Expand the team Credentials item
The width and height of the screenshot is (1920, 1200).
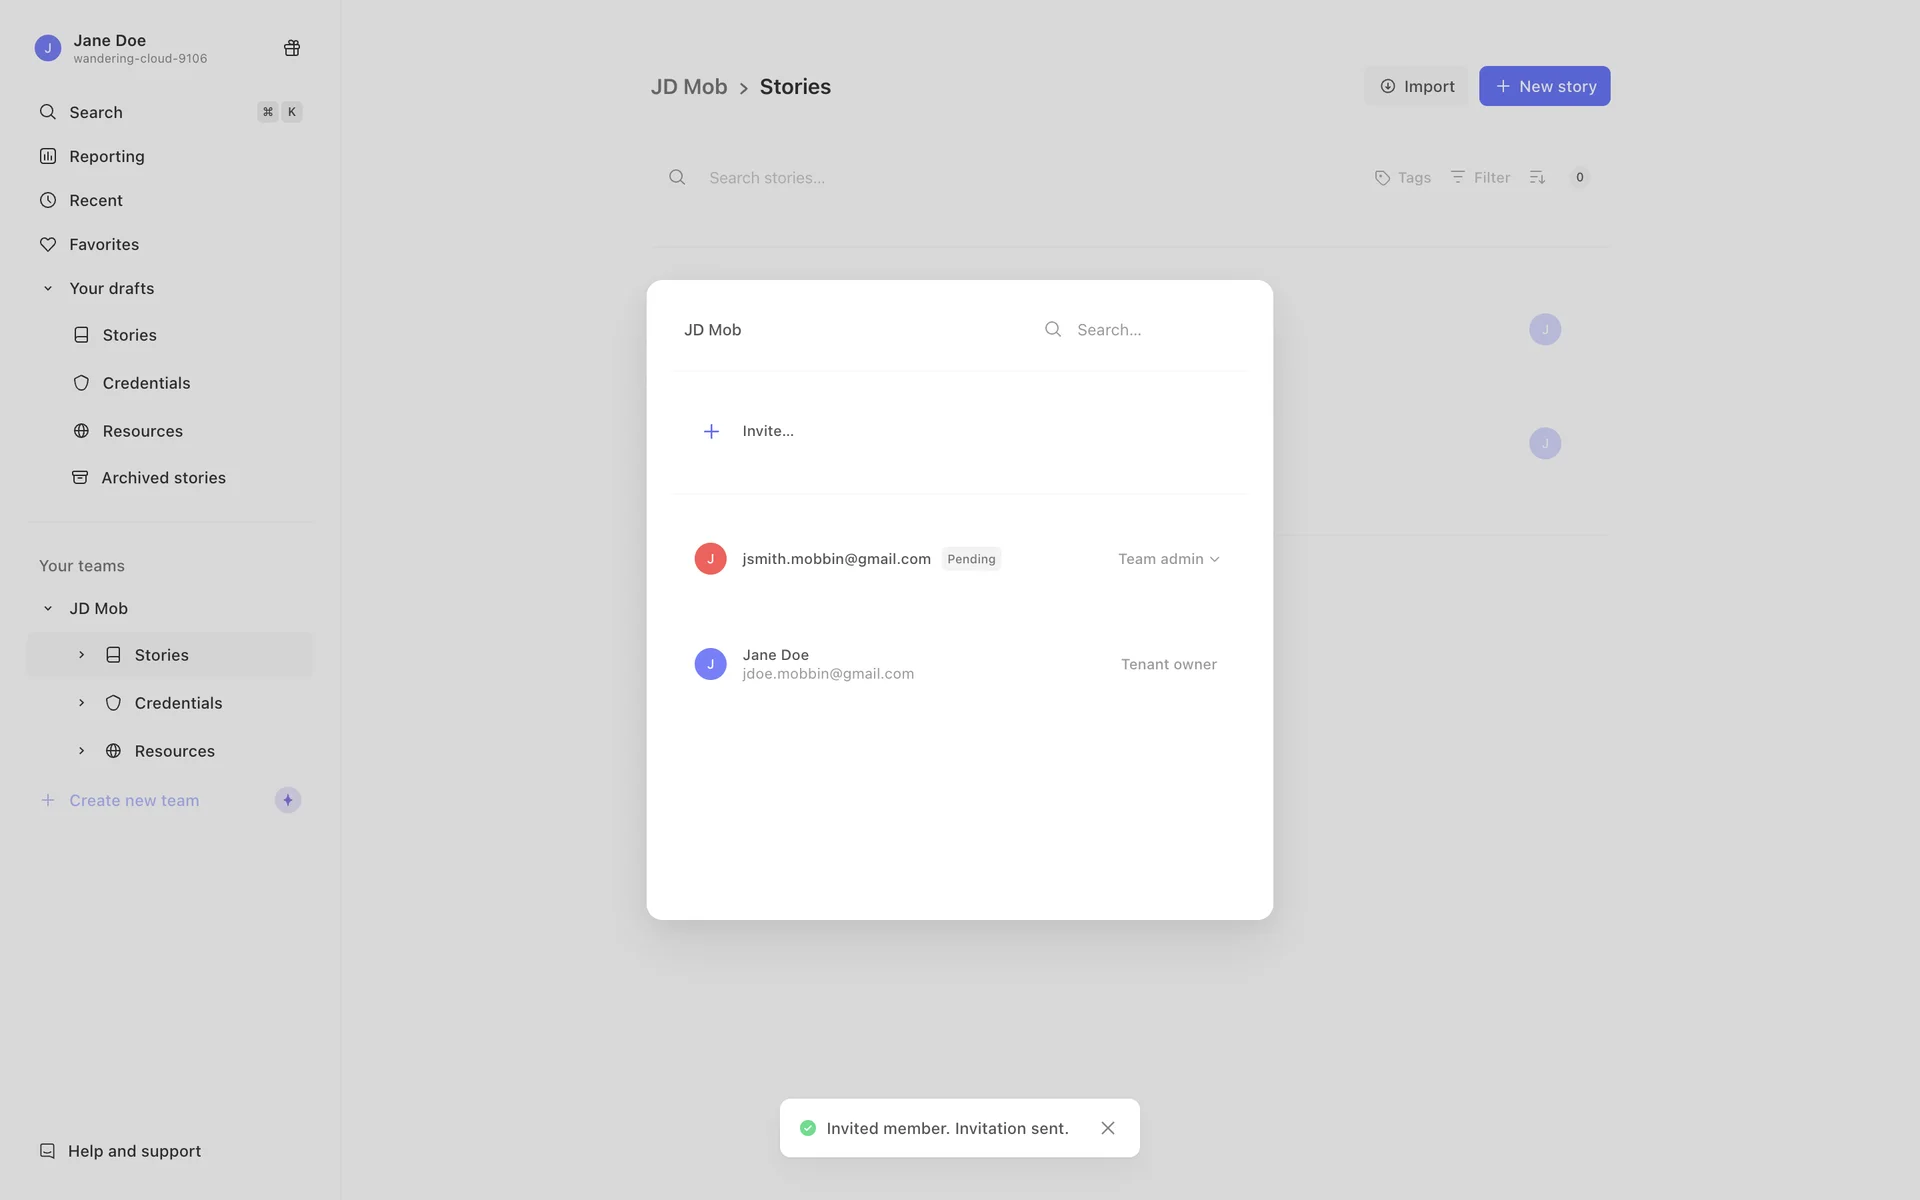click(x=81, y=703)
